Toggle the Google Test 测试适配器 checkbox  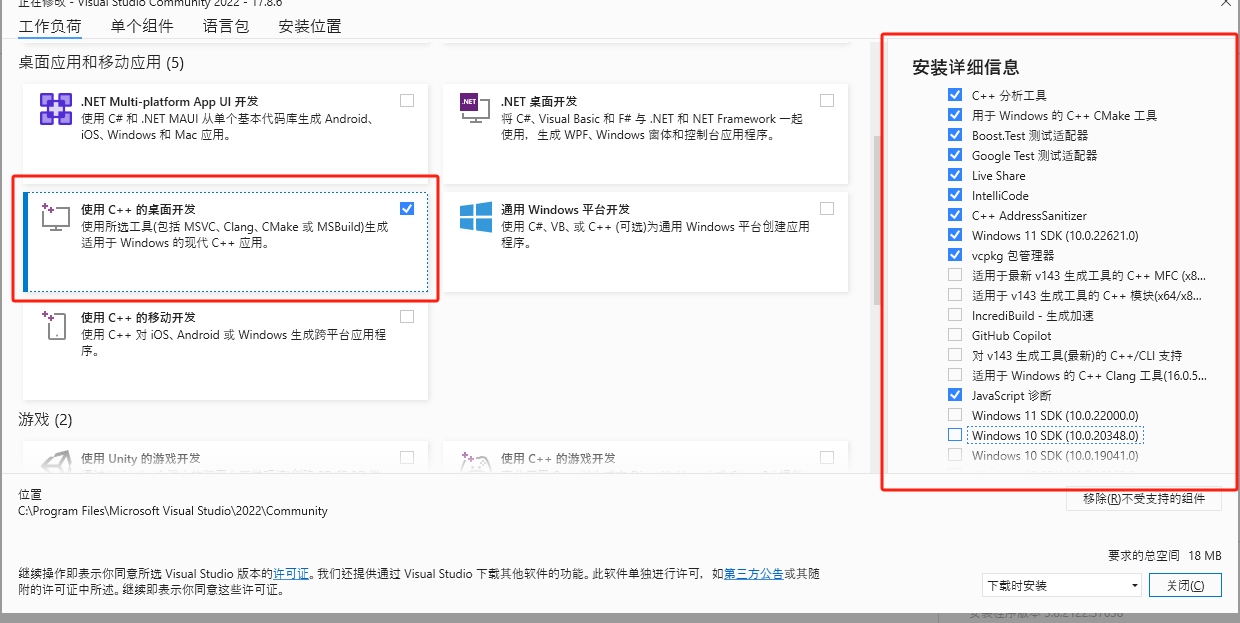click(x=954, y=155)
